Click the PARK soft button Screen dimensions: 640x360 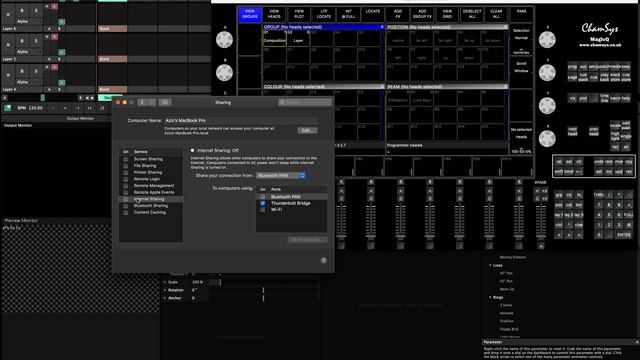tap(521, 14)
